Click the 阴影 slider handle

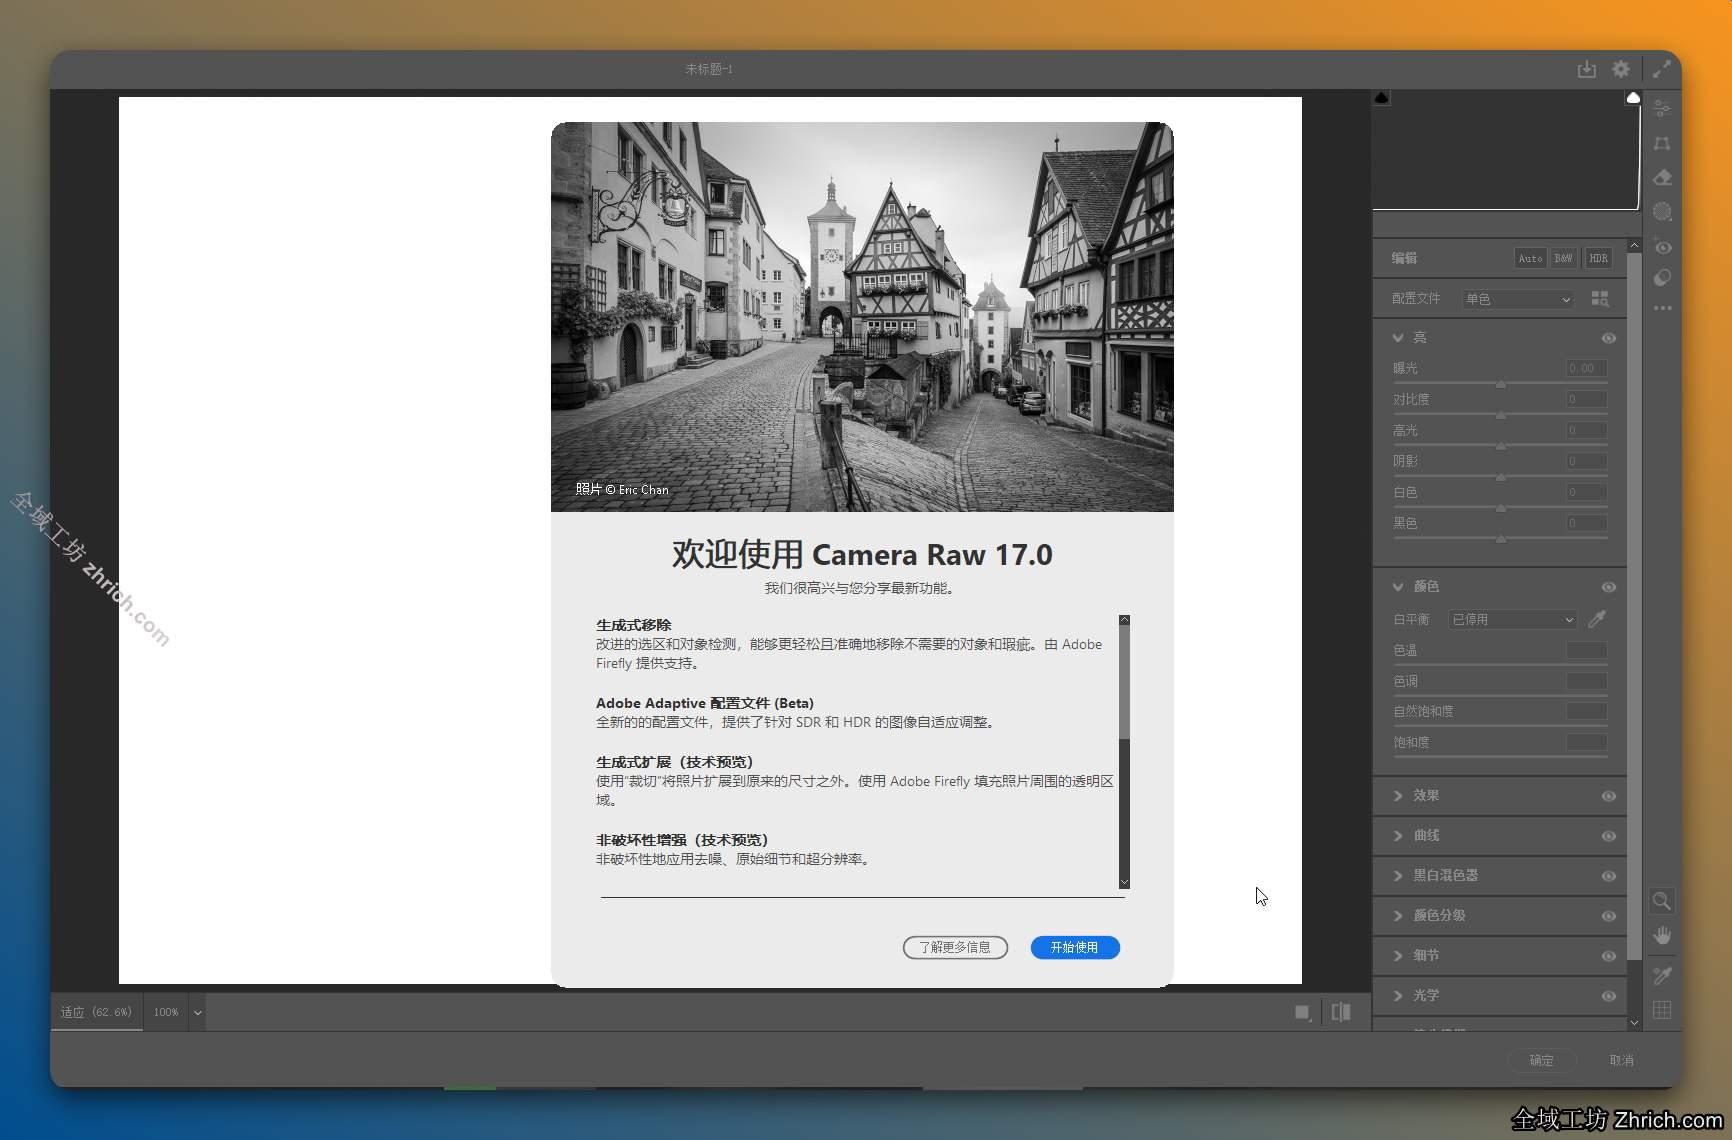click(1501, 477)
